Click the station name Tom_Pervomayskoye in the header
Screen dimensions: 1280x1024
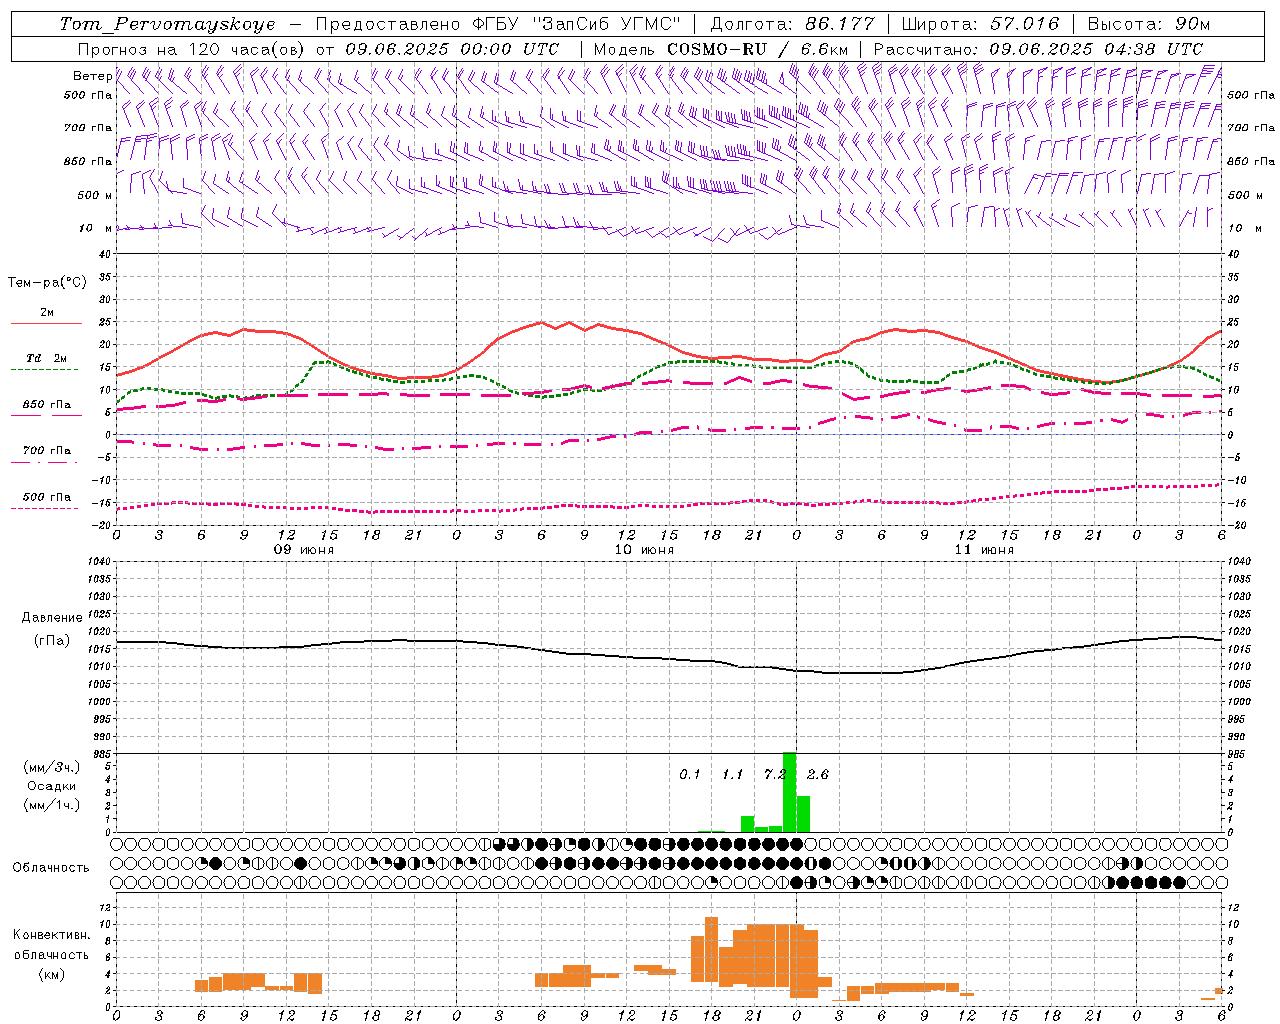coord(167,24)
